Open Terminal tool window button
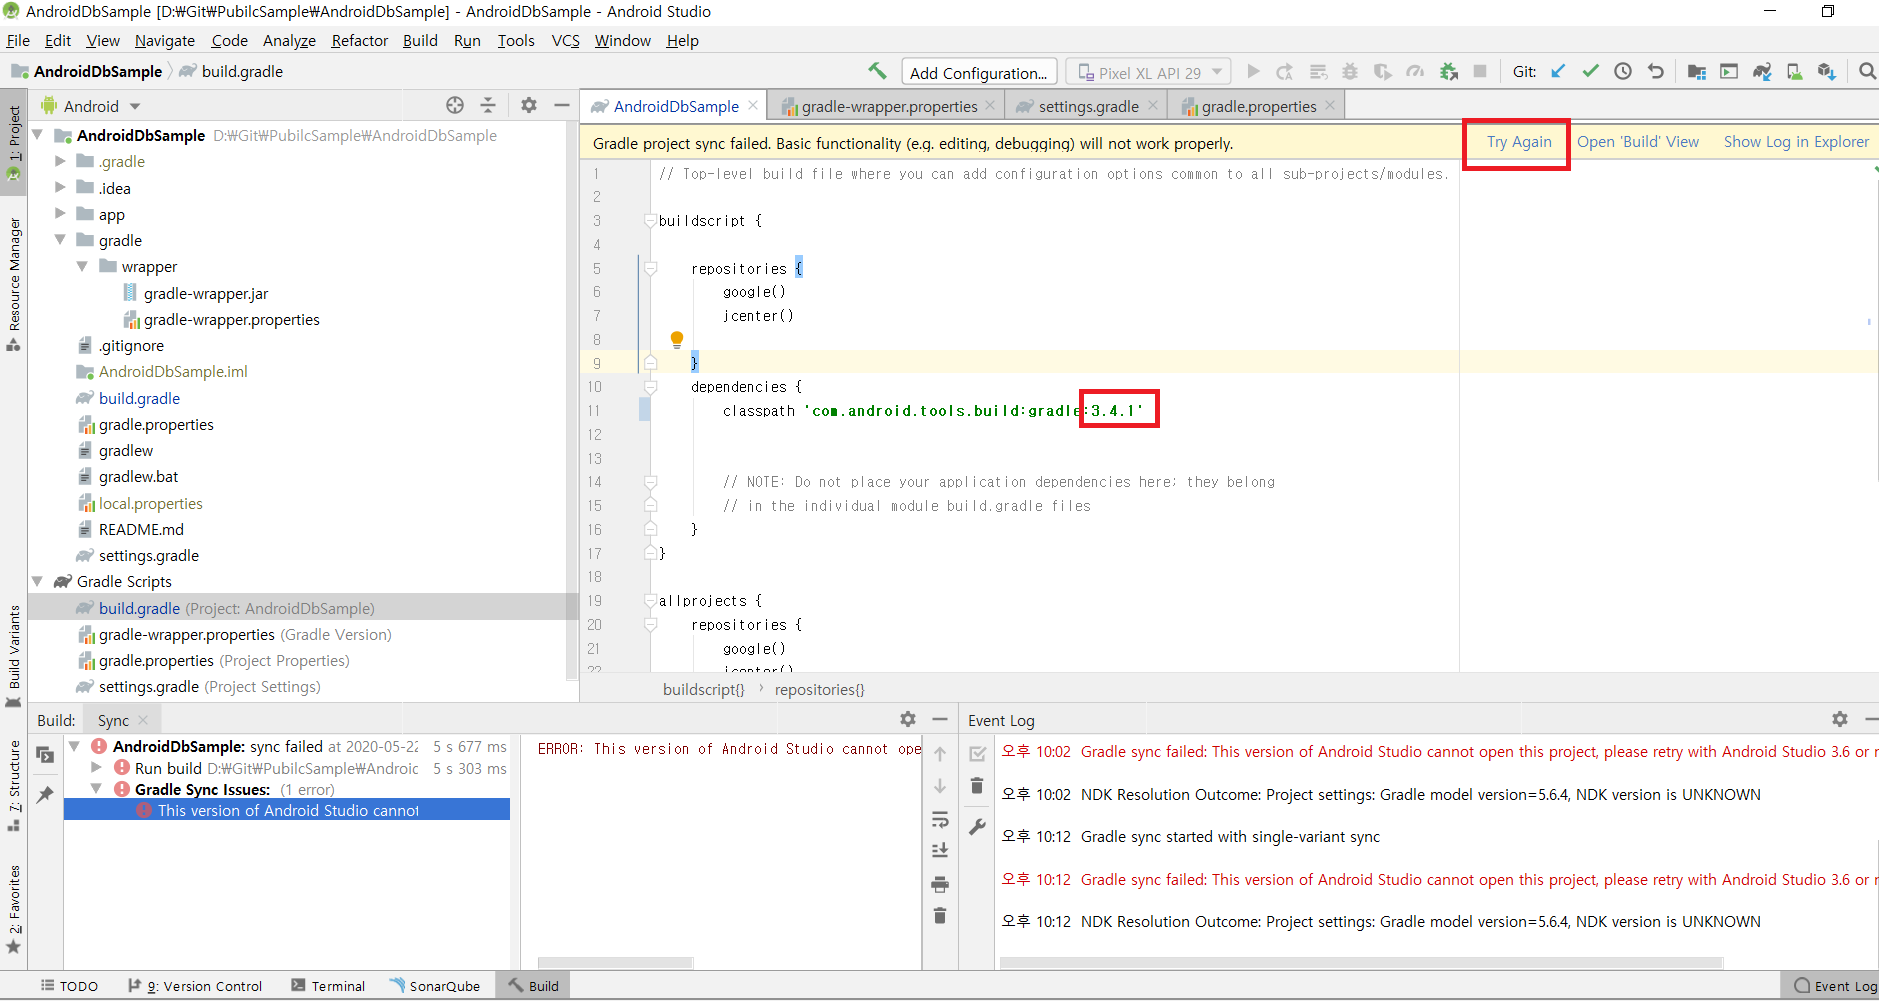This screenshot has width=1879, height=1001. (x=328, y=986)
